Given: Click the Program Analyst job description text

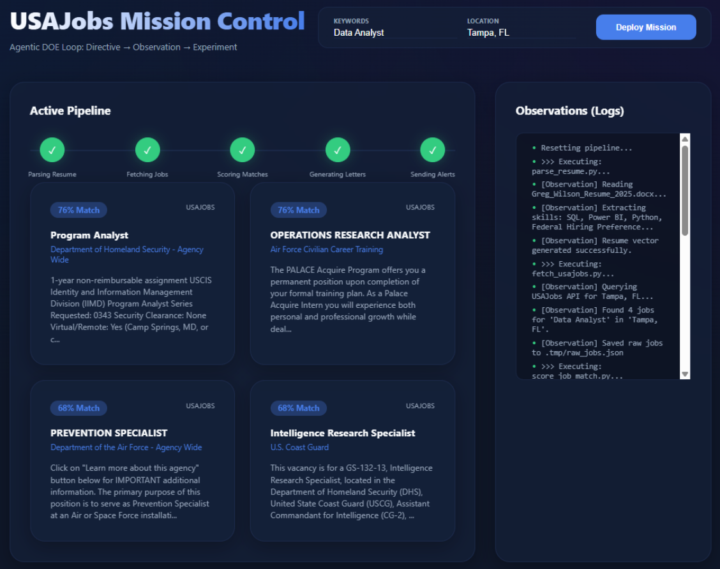Looking at the screenshot, I should [131, 310].
